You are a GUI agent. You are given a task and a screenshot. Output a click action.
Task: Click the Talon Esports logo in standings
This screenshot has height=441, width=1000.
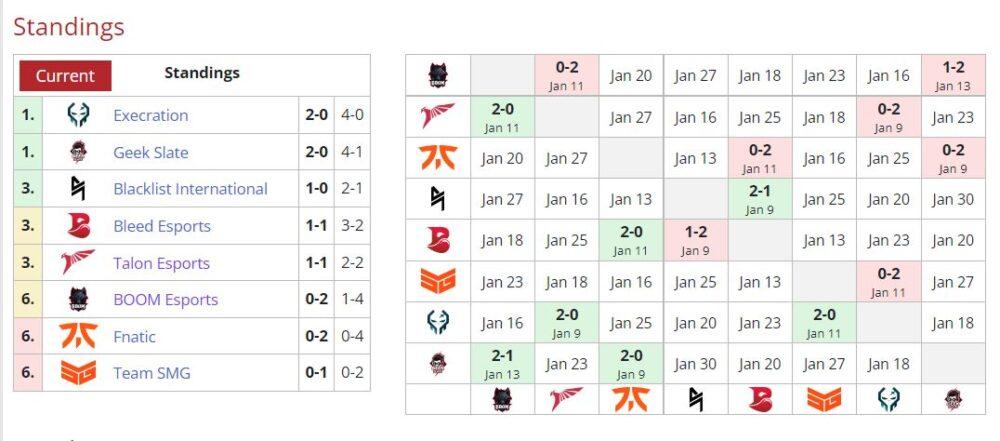78,263
